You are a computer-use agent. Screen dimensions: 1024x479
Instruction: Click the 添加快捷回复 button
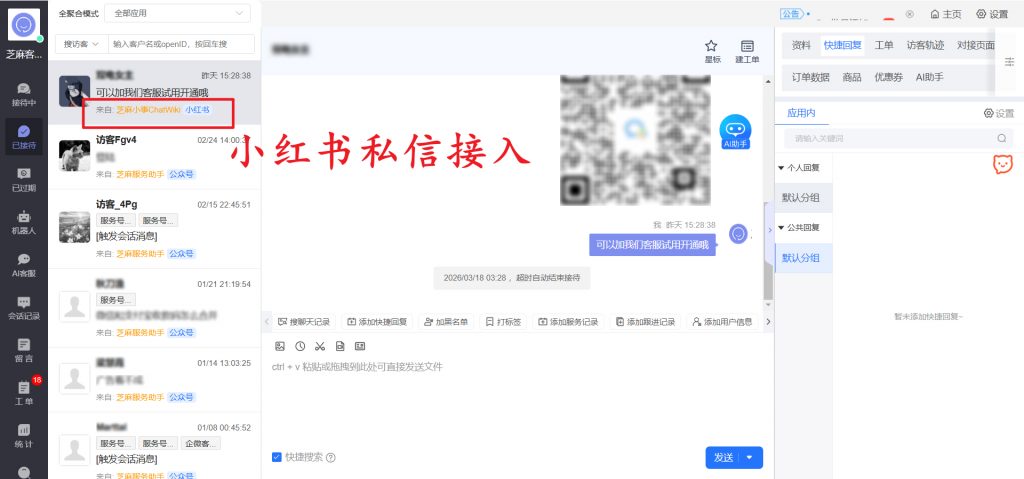(x=377, y=322)
